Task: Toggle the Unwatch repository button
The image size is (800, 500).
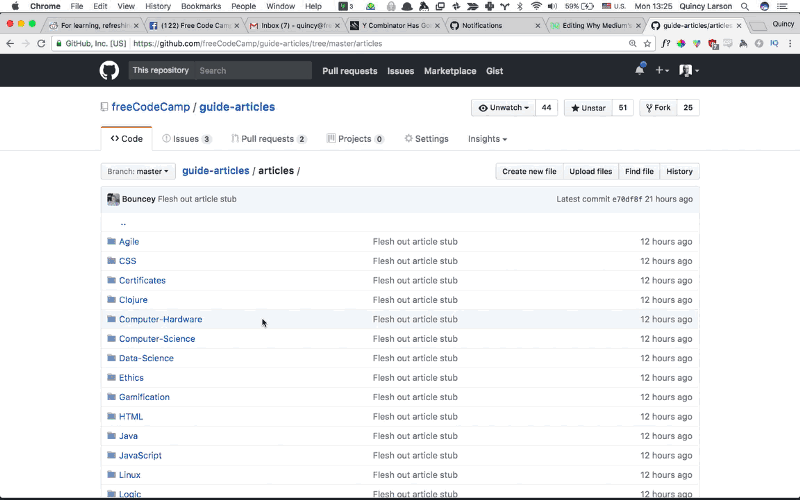Action: 504,108
